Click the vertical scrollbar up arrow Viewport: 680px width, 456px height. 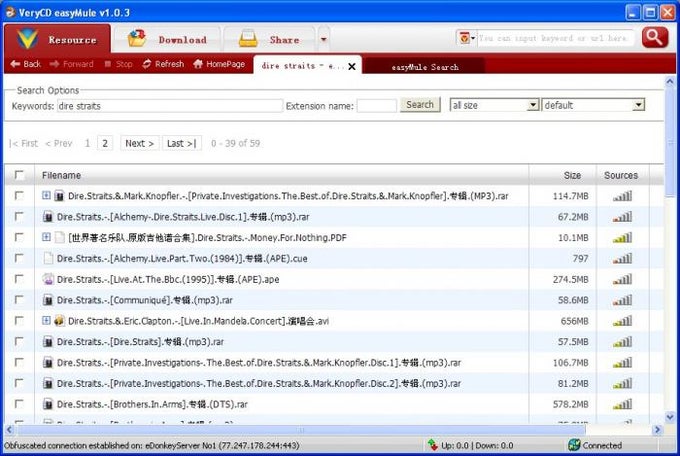click(670, 81)
